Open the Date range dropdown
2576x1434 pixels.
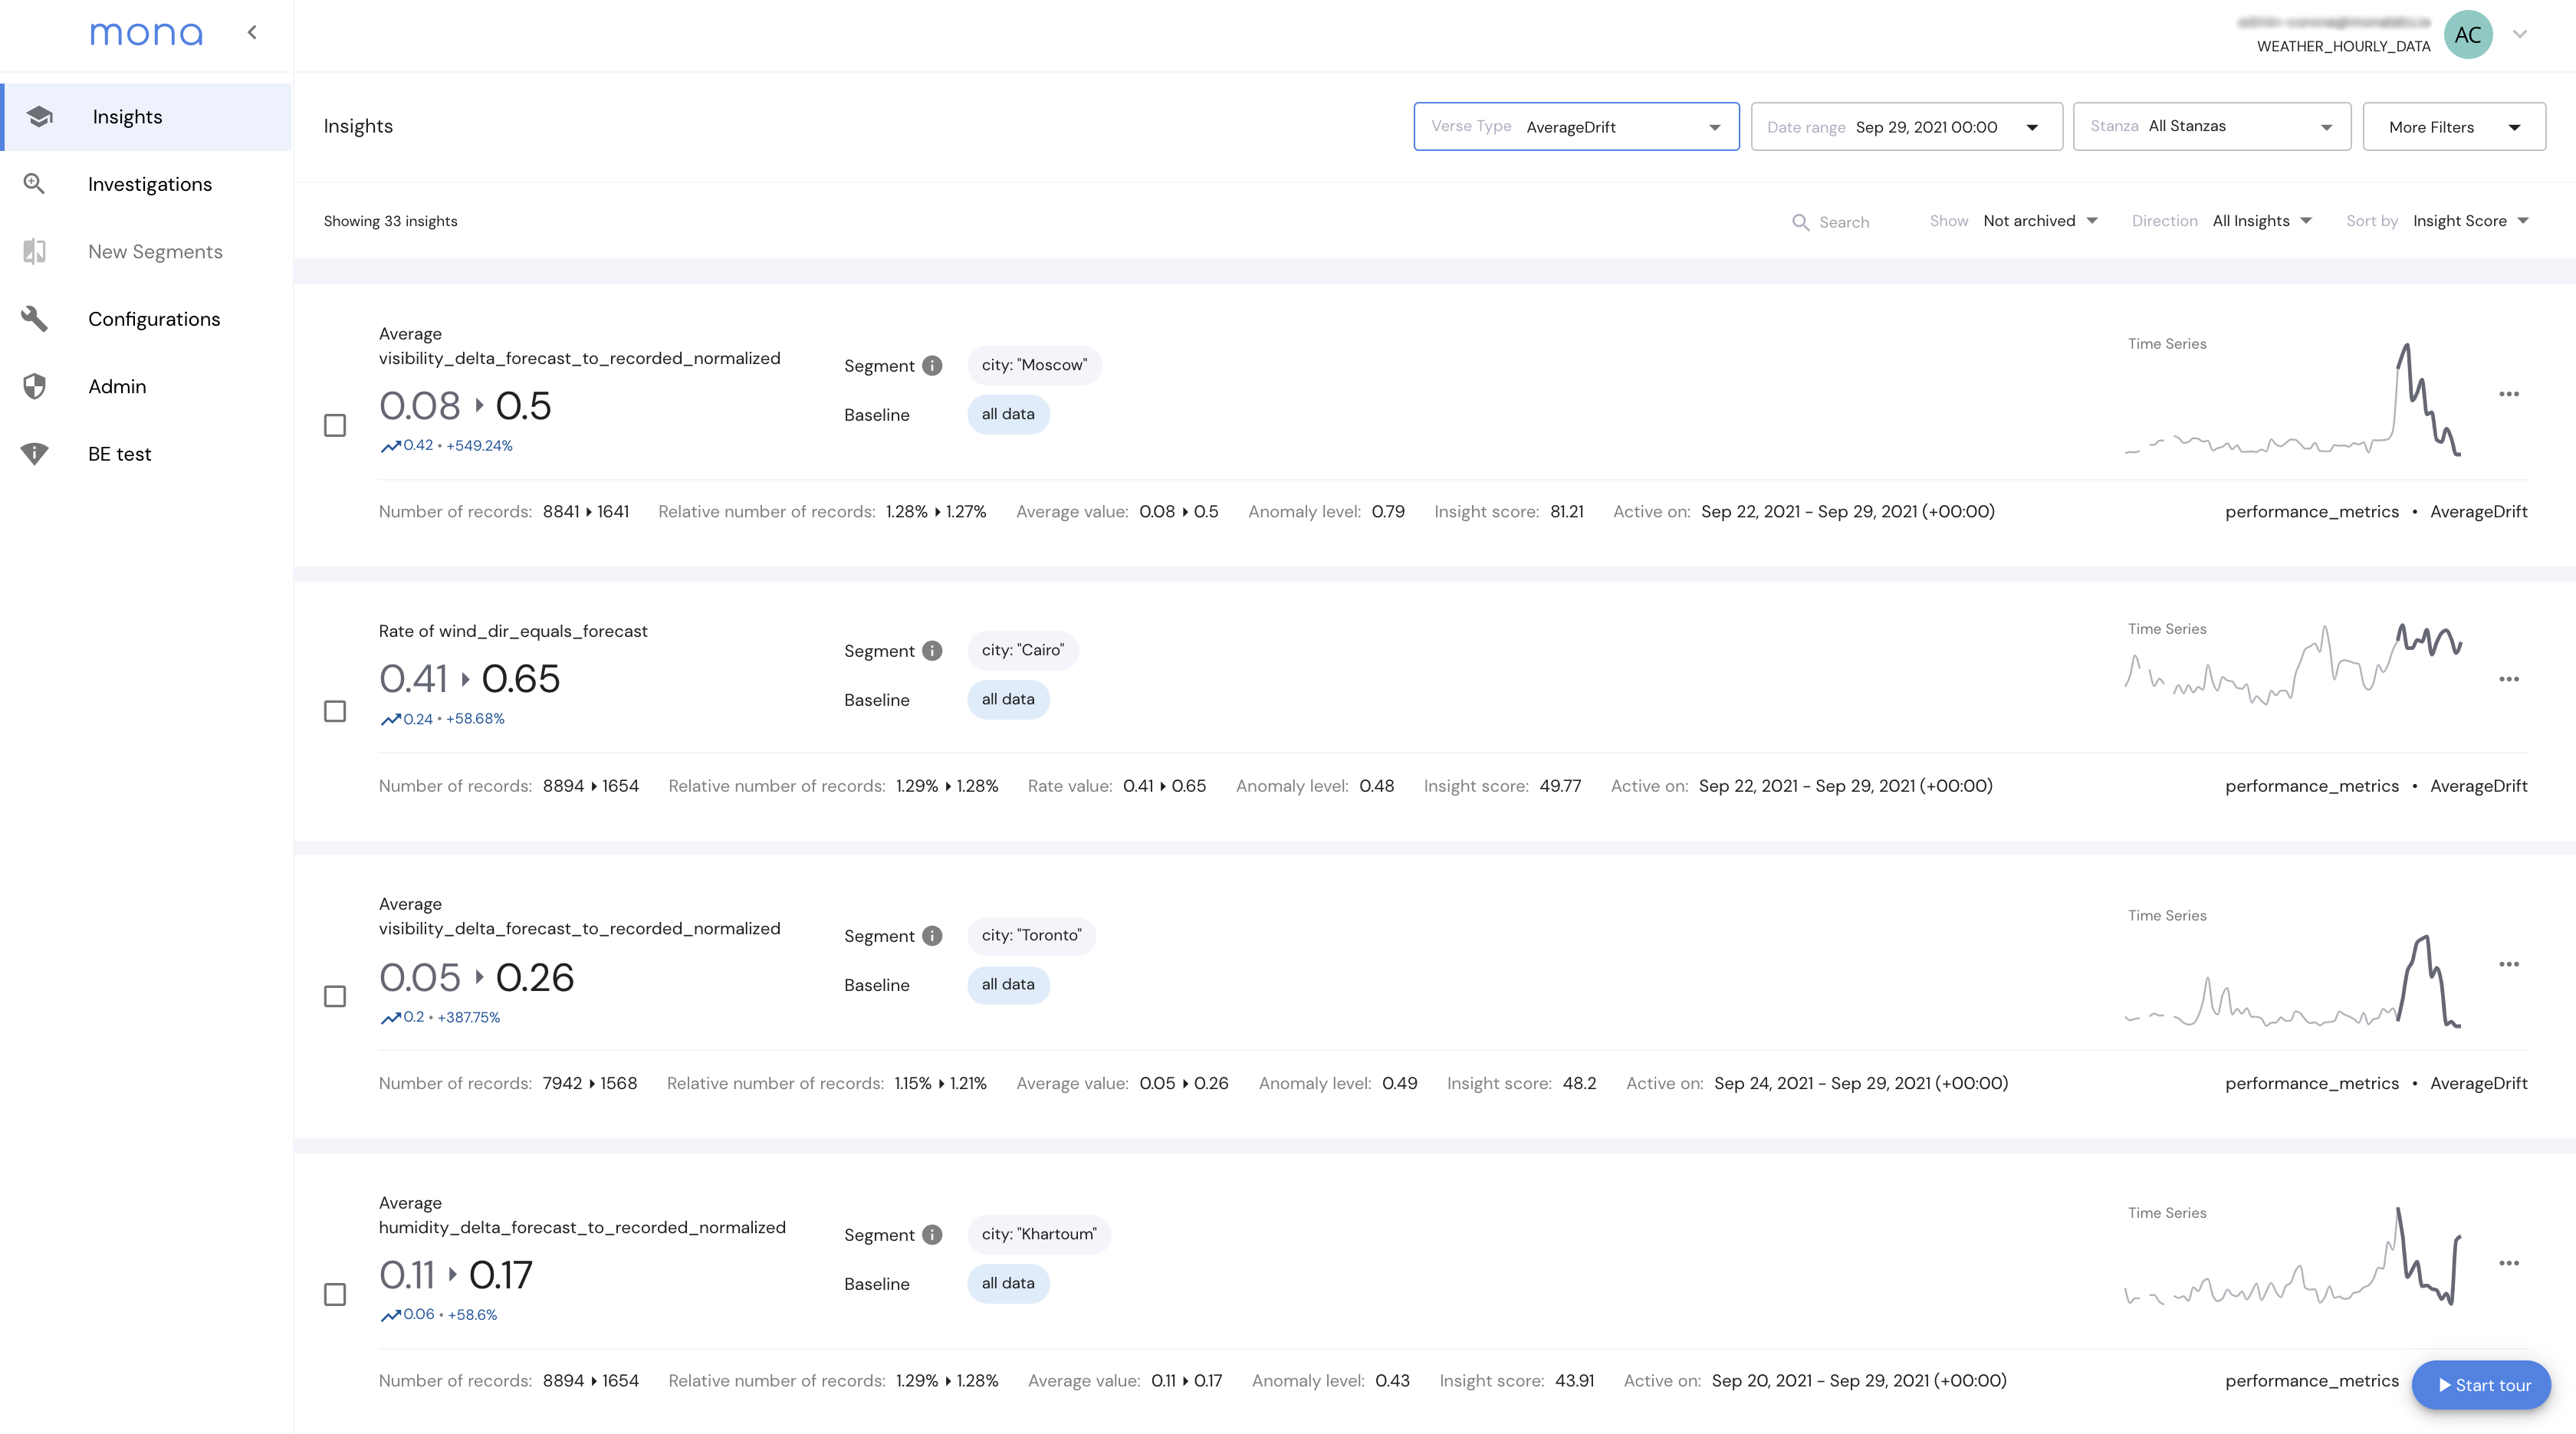pyautogui.click(x=1906, y=127)
